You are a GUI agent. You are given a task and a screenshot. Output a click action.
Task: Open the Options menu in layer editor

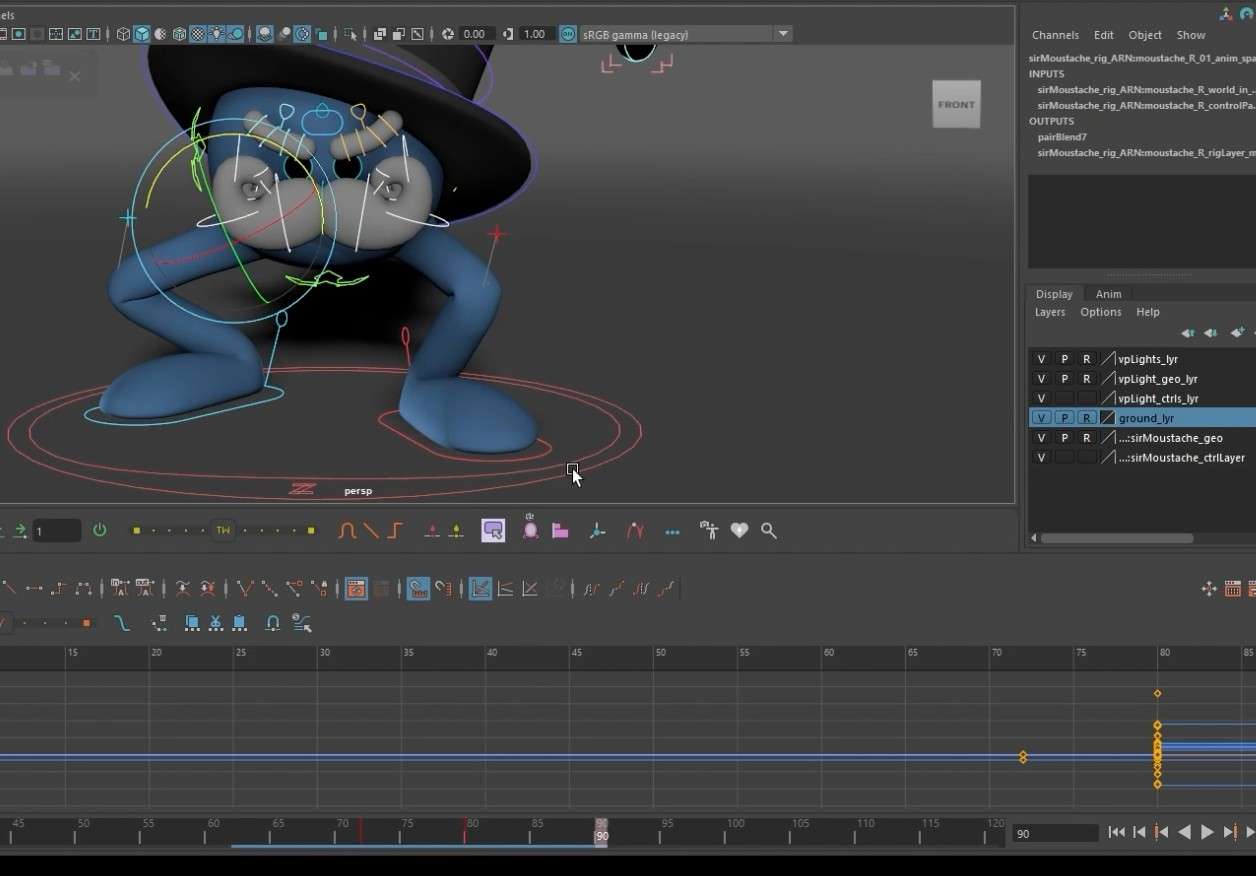1101,312
